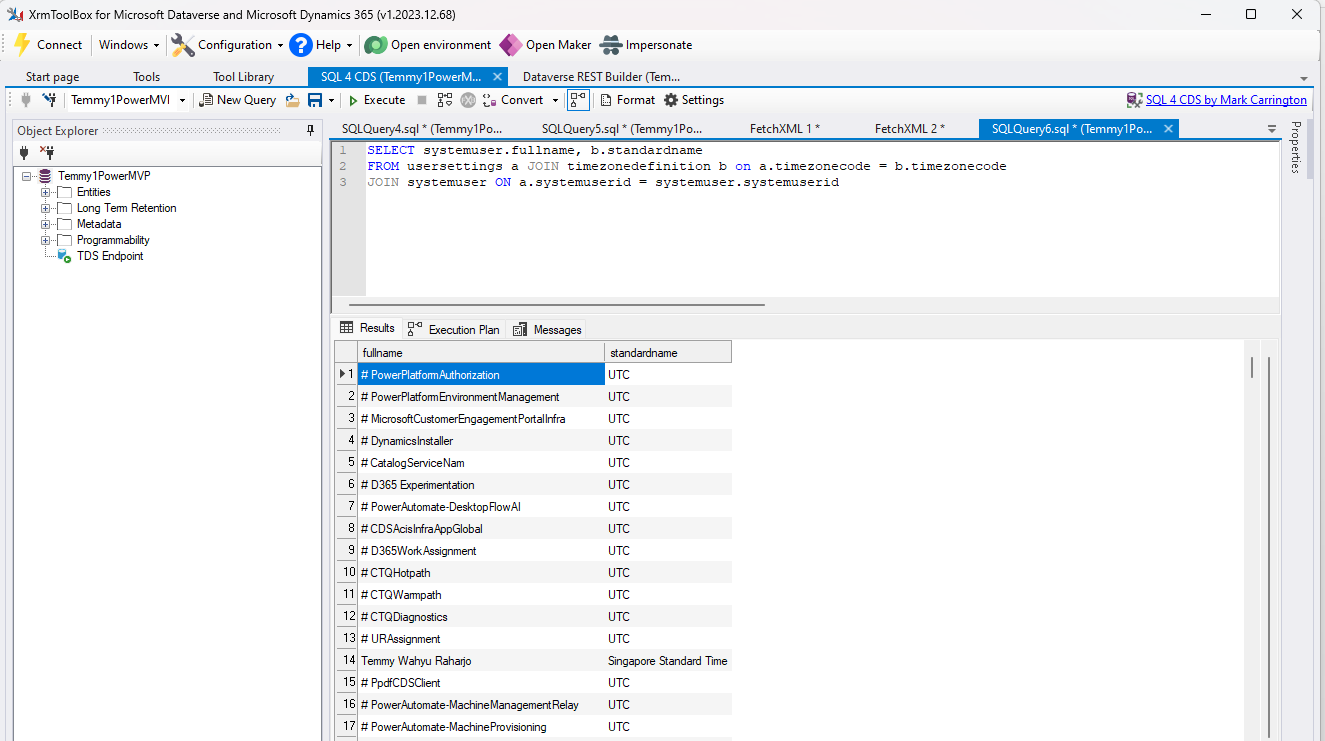Open the FetchXML 2 tab
The height and width of the screenshot is (741, 1325).
point(910,129)
